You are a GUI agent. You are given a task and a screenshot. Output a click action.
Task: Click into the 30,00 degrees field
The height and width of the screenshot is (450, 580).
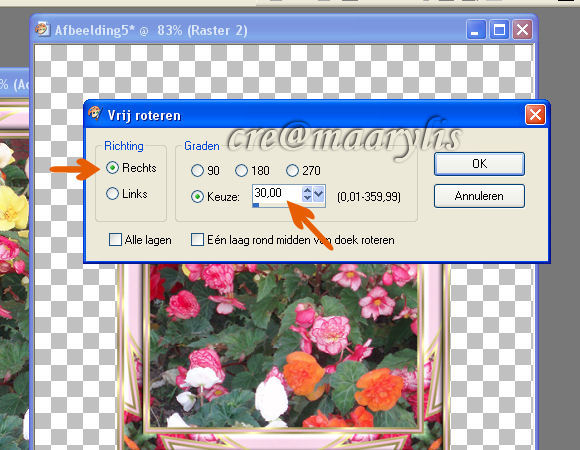[277, 194]
